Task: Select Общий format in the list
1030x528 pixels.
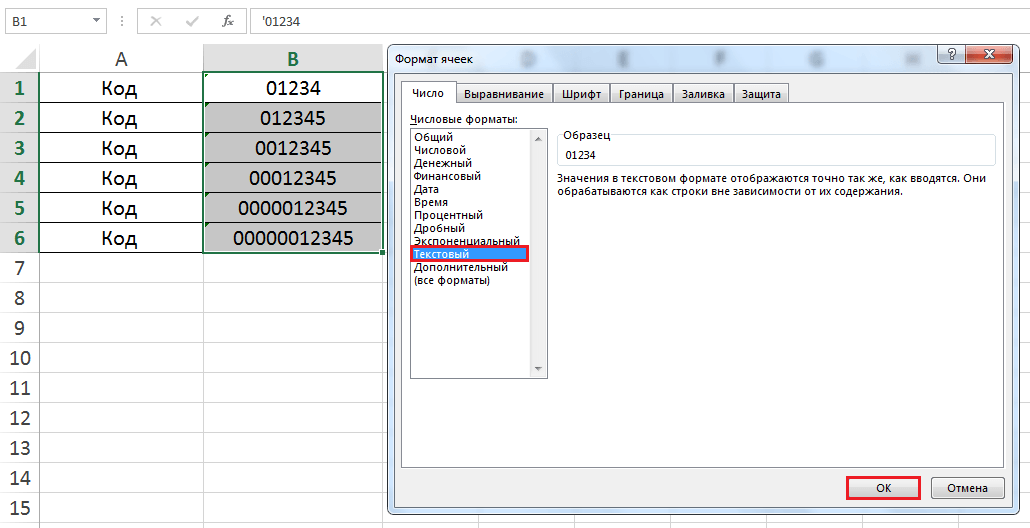Action: coord(434,137)
